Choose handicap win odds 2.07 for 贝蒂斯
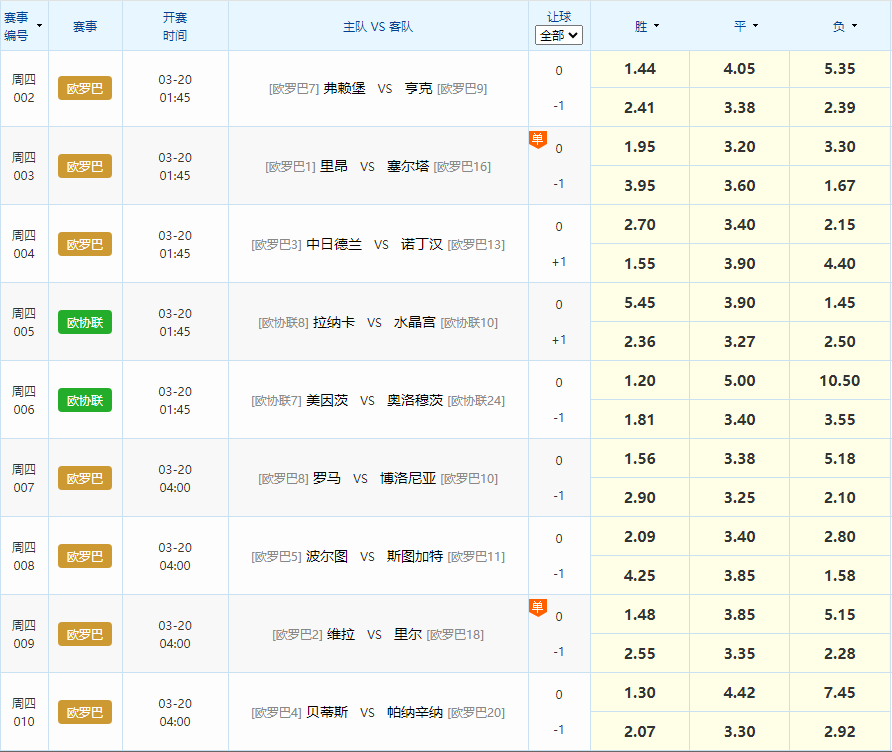 (x=640, y=731)
